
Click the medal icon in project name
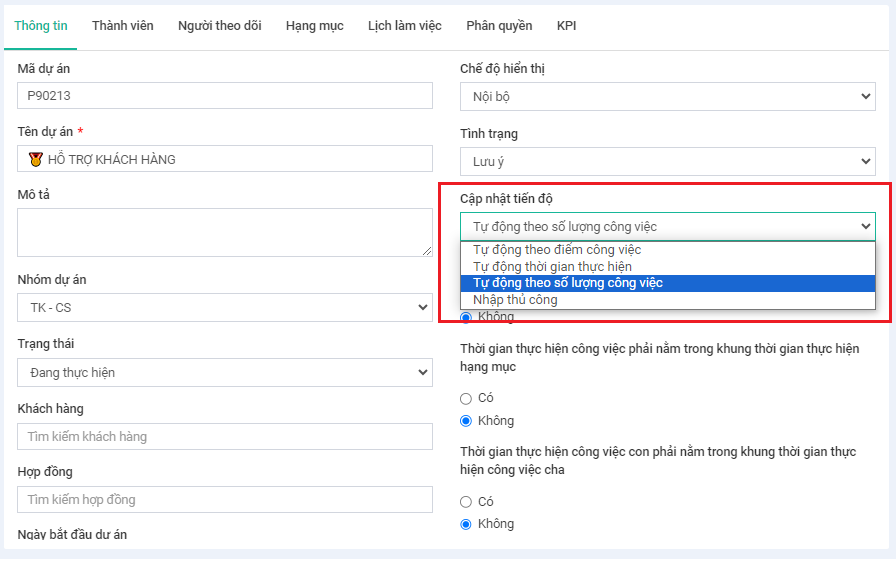click(36, 159)
